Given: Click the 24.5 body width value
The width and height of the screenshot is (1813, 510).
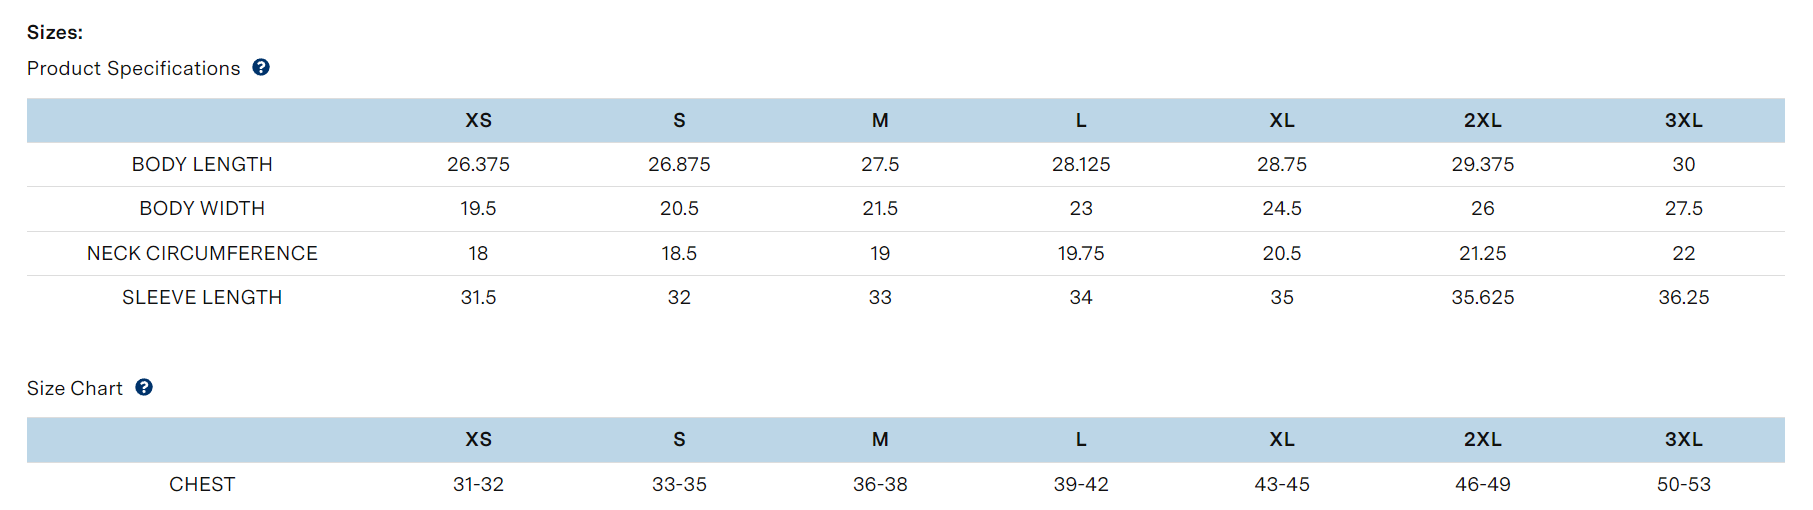Looking at the screenshot, I should point(1282,208).
